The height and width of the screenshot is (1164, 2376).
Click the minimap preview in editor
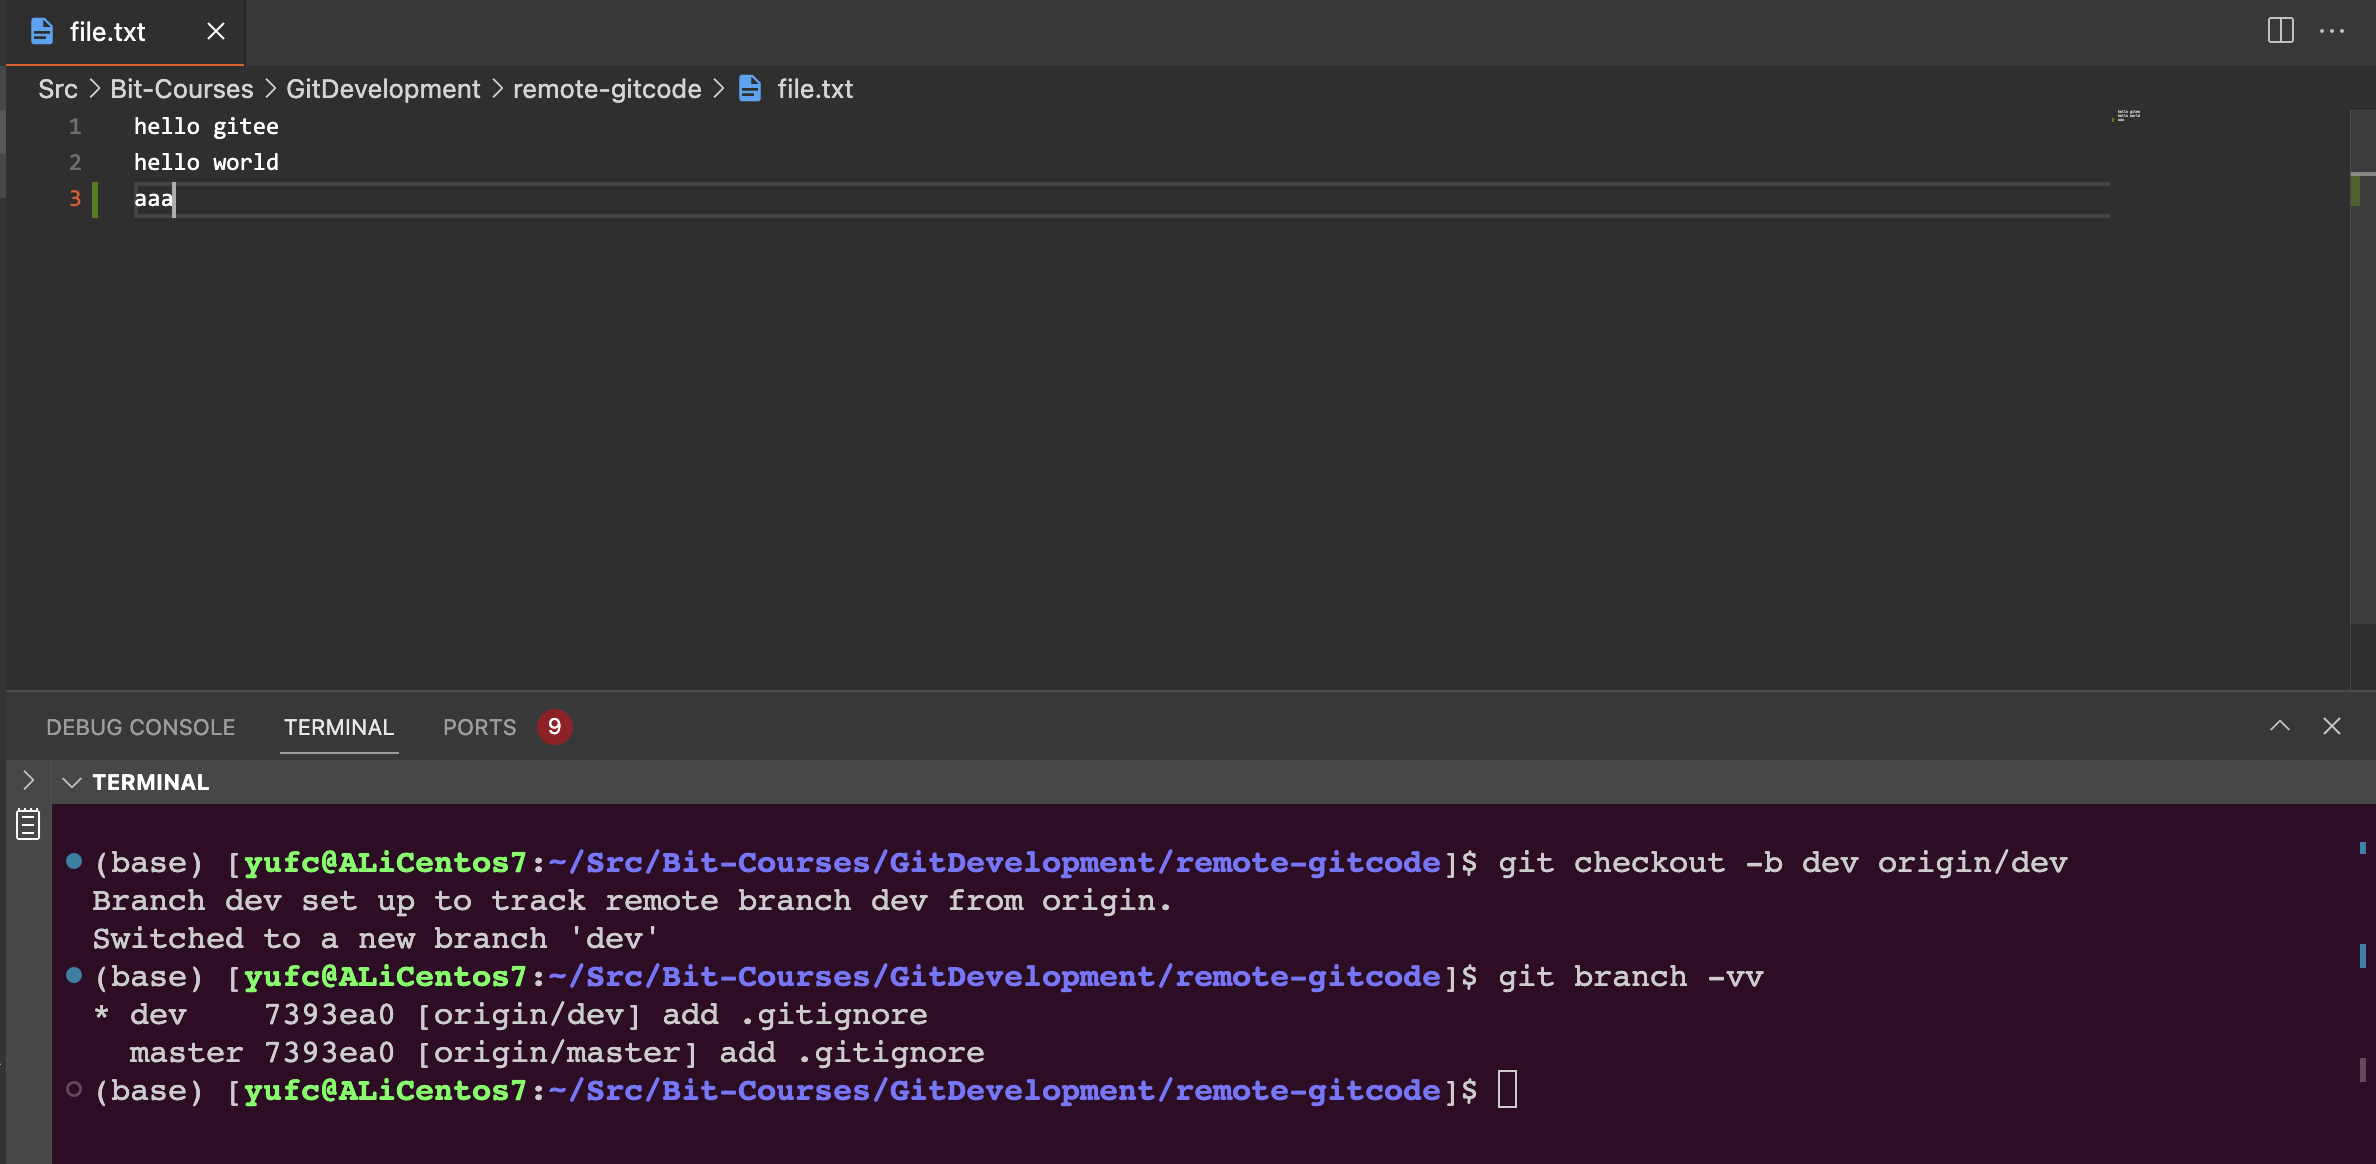(x=2128, y=116)
